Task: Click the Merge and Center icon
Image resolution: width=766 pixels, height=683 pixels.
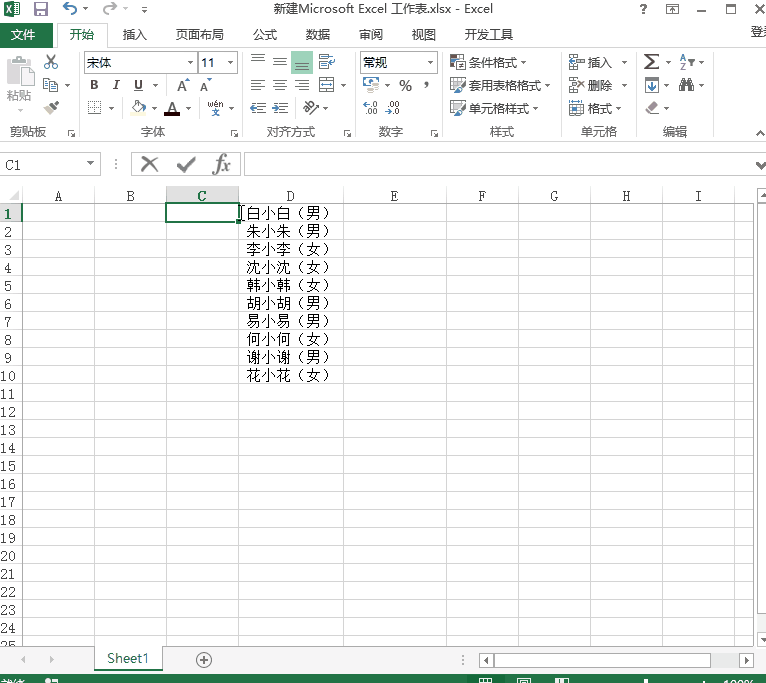Action: (x=326, y=85)
